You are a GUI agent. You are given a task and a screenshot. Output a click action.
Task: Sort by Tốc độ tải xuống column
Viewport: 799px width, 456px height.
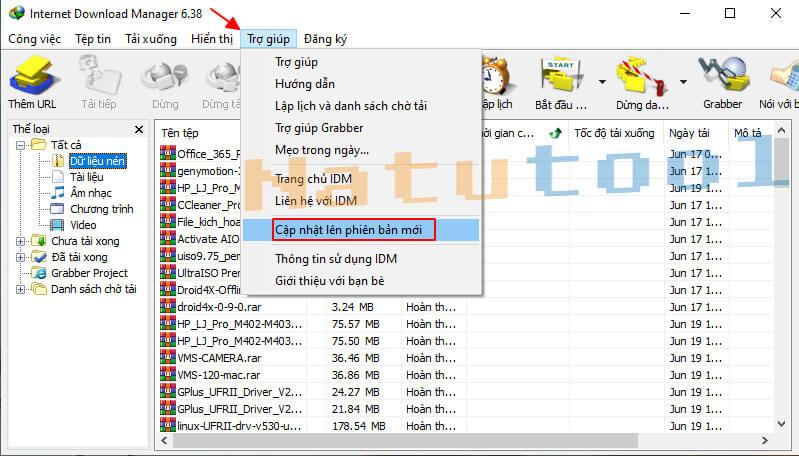point(616,133)
